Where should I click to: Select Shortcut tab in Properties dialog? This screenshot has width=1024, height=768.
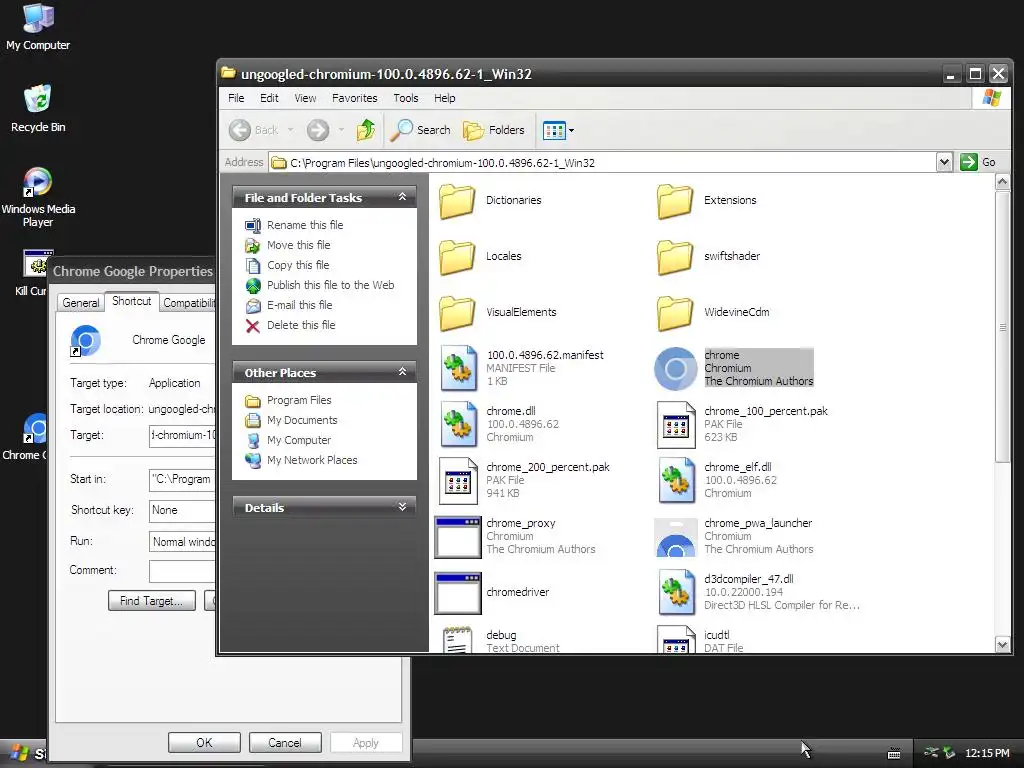point(131,301)
